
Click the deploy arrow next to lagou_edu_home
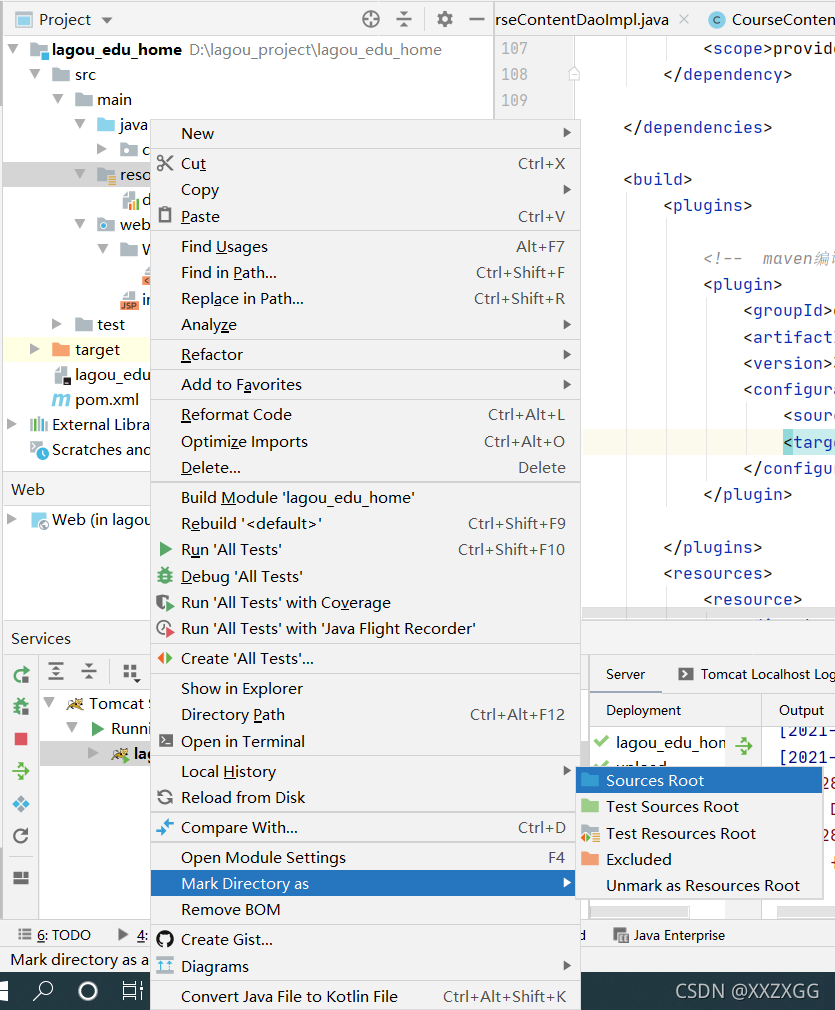point(744,746)
